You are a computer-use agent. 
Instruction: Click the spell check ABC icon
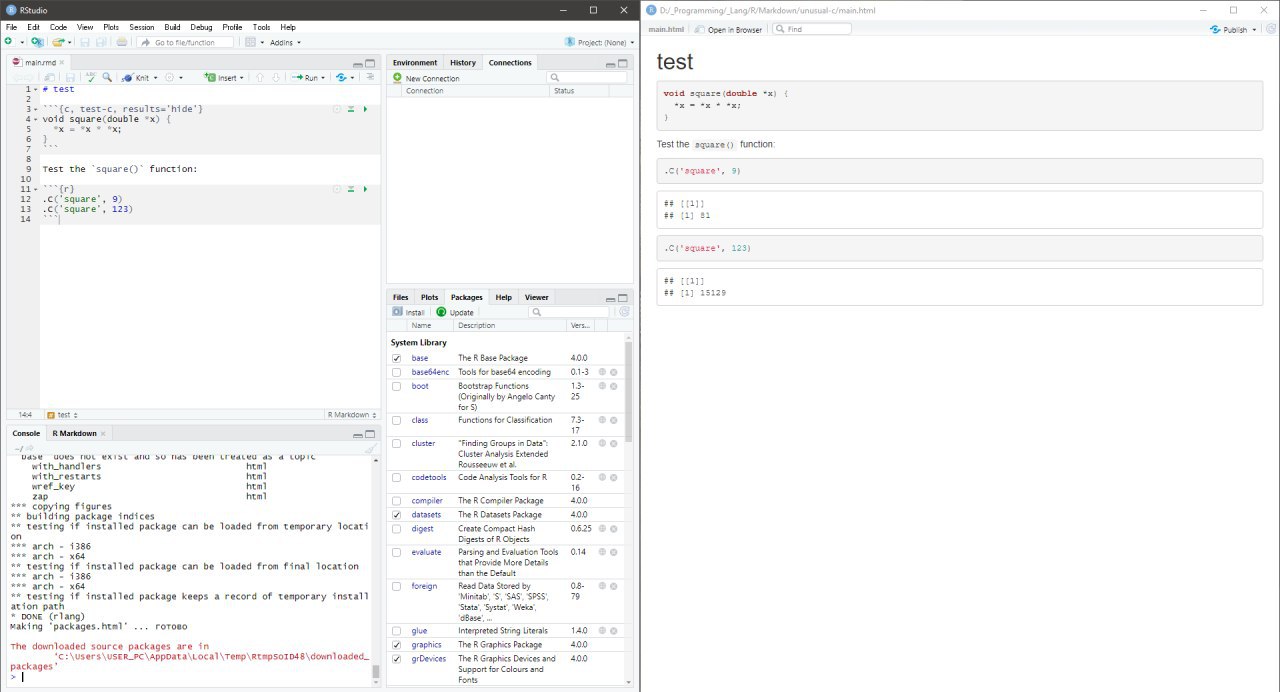(90, 77)
